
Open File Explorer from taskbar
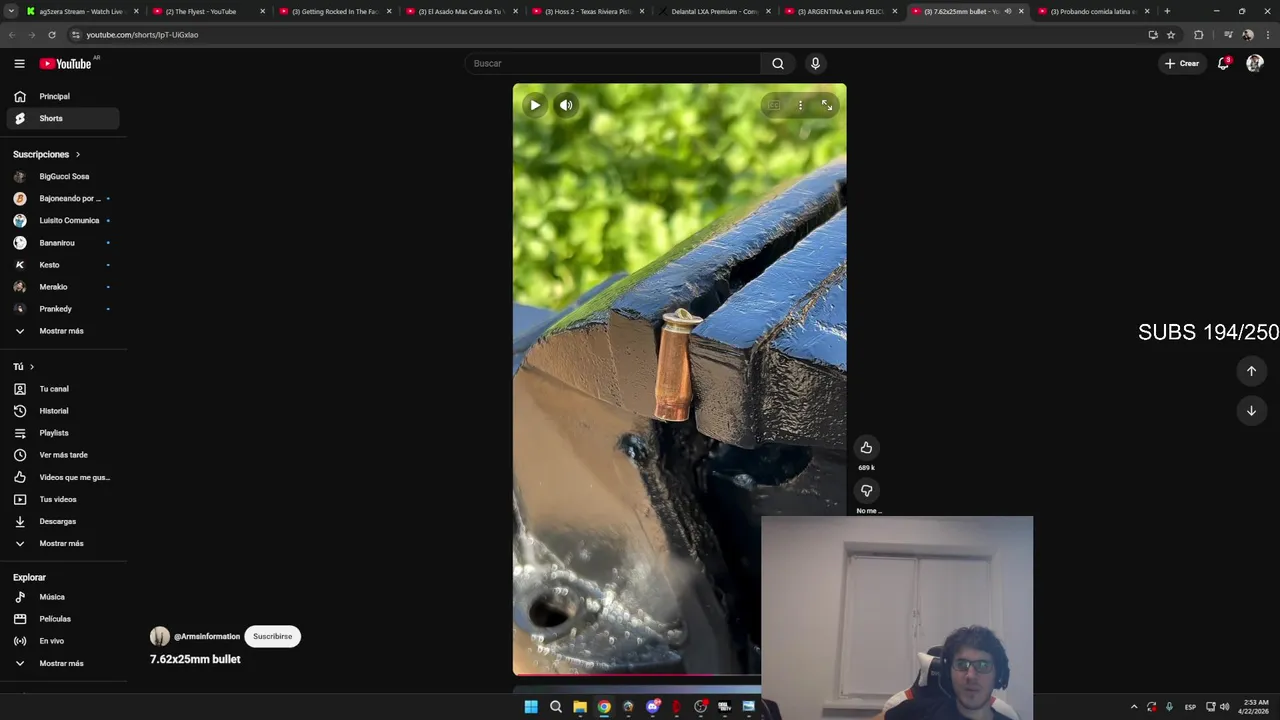(x=580, y=707)
